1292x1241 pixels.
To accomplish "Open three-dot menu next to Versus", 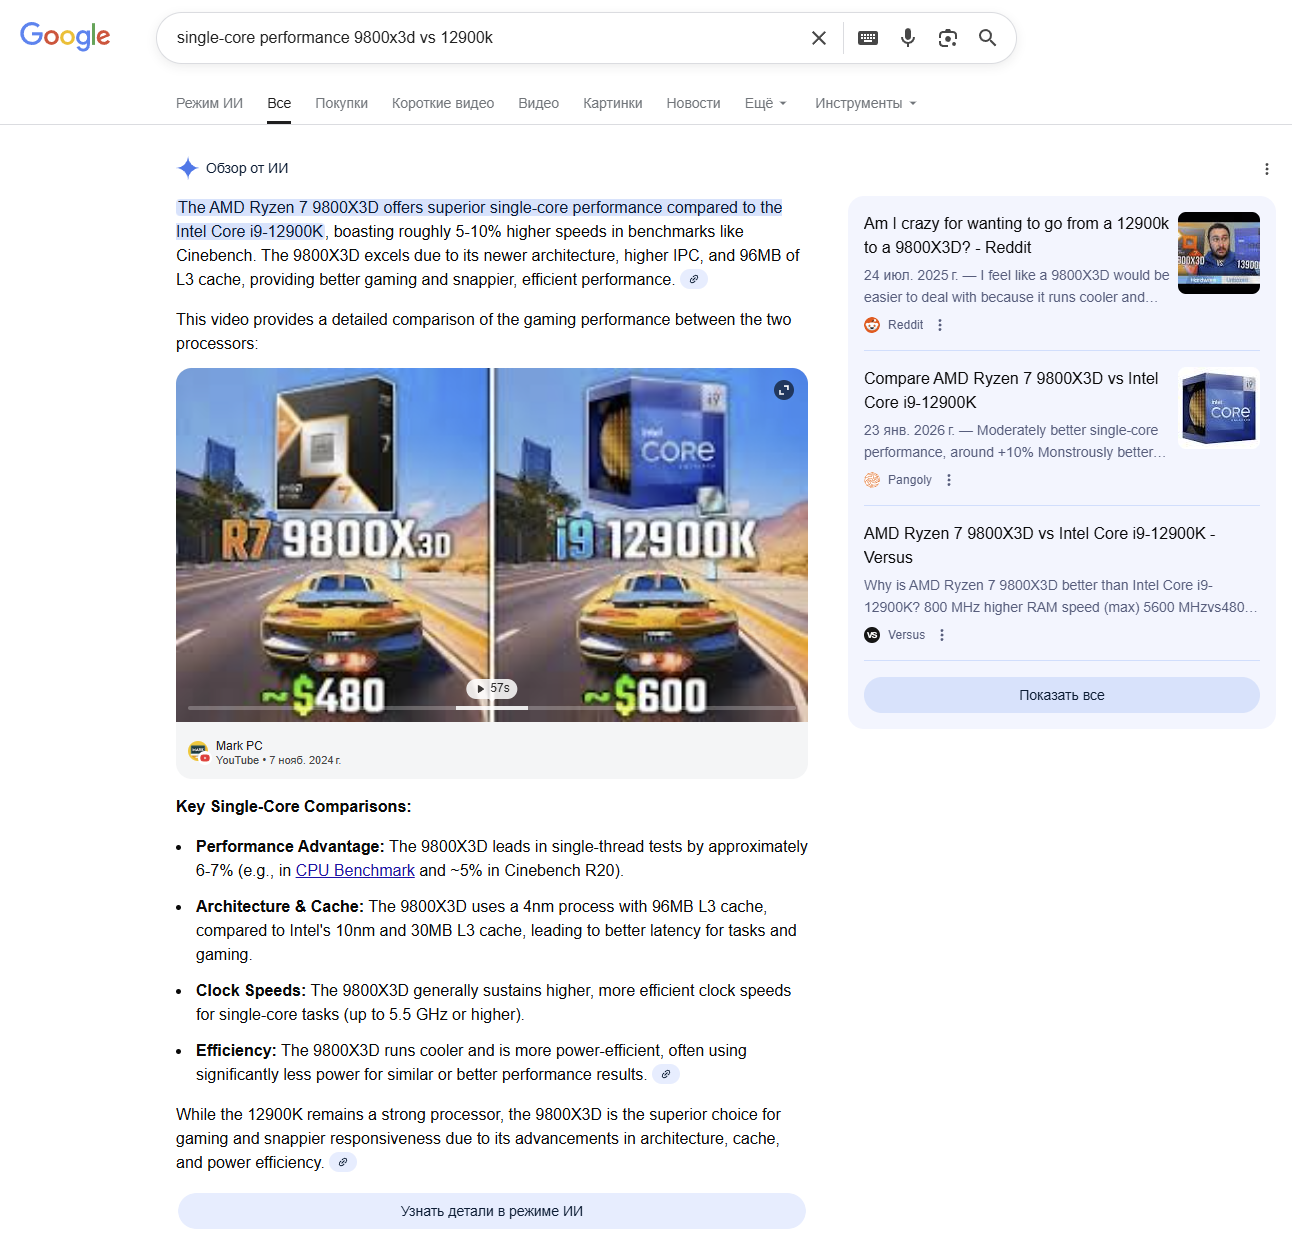I will [942, 635].
